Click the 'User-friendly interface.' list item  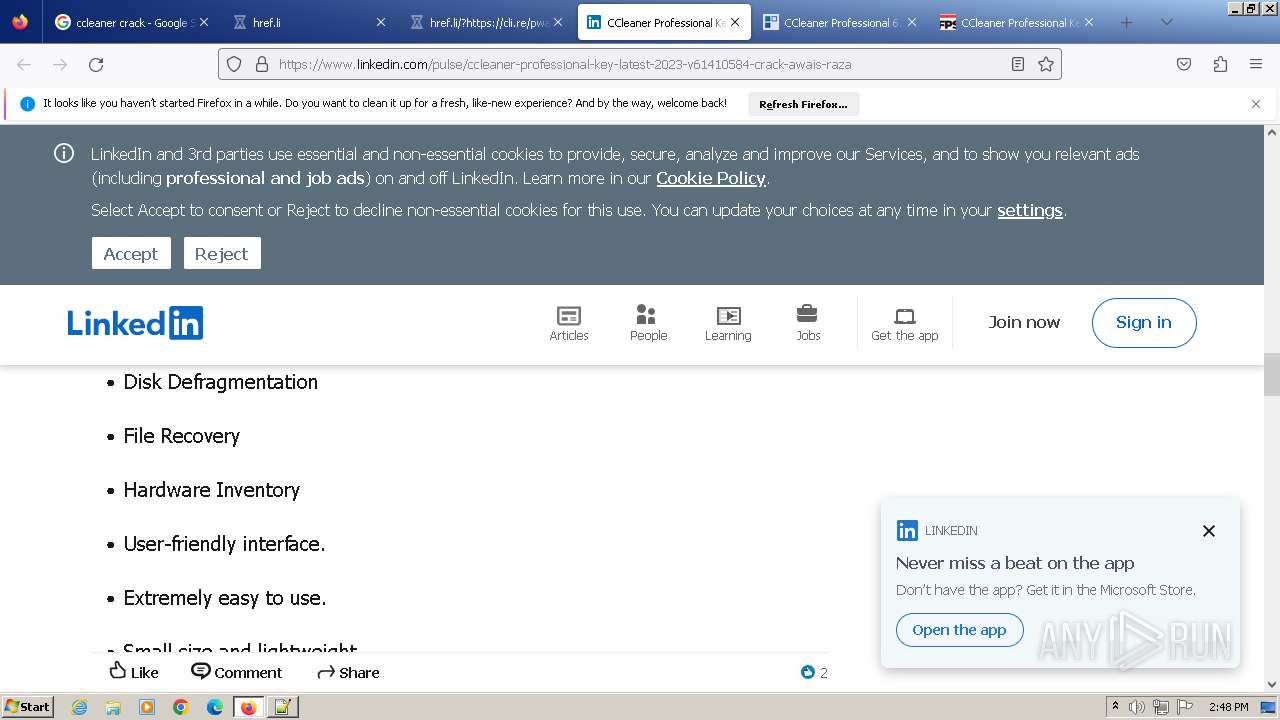click(224, 544)
